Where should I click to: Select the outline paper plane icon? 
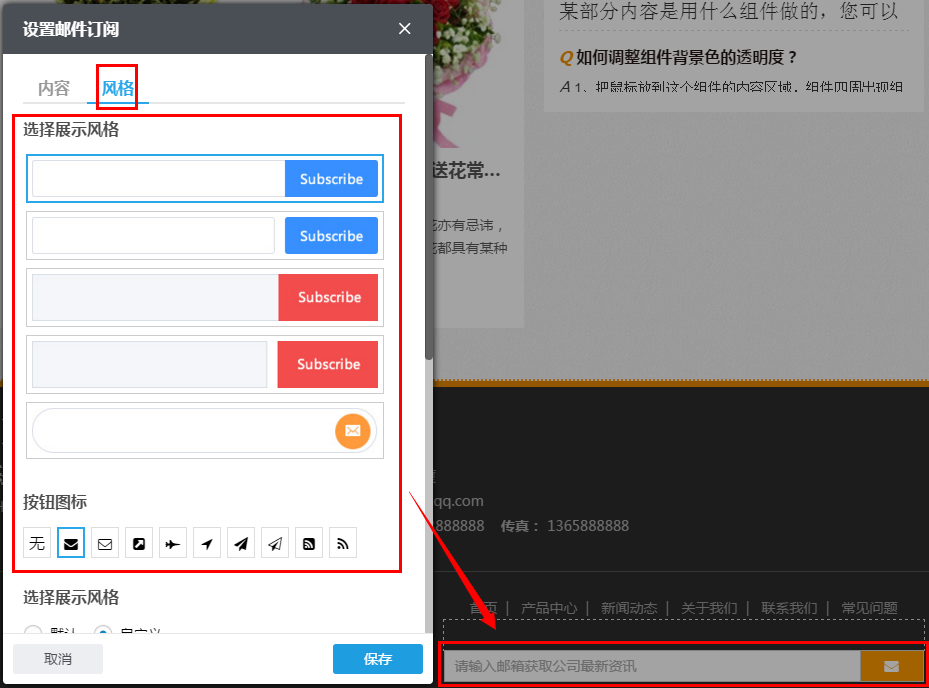tap(274, 542)
